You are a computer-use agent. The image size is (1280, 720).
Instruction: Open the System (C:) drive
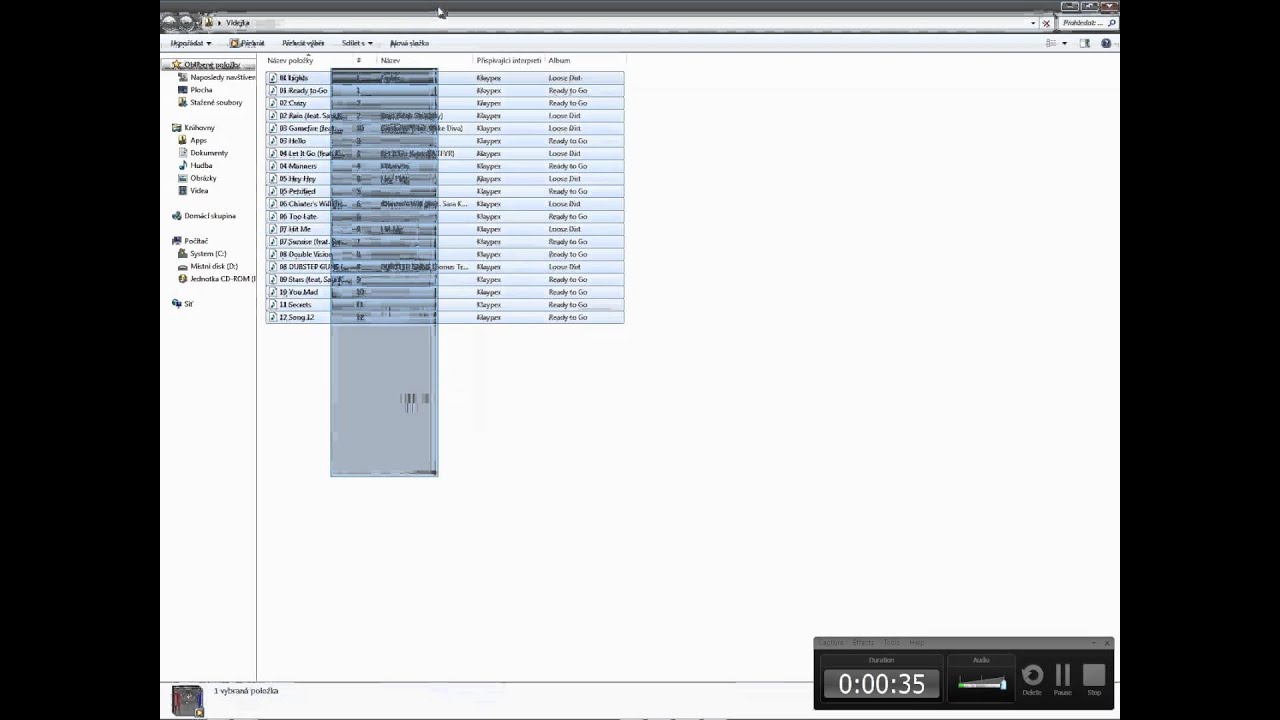tap(208, 254)
